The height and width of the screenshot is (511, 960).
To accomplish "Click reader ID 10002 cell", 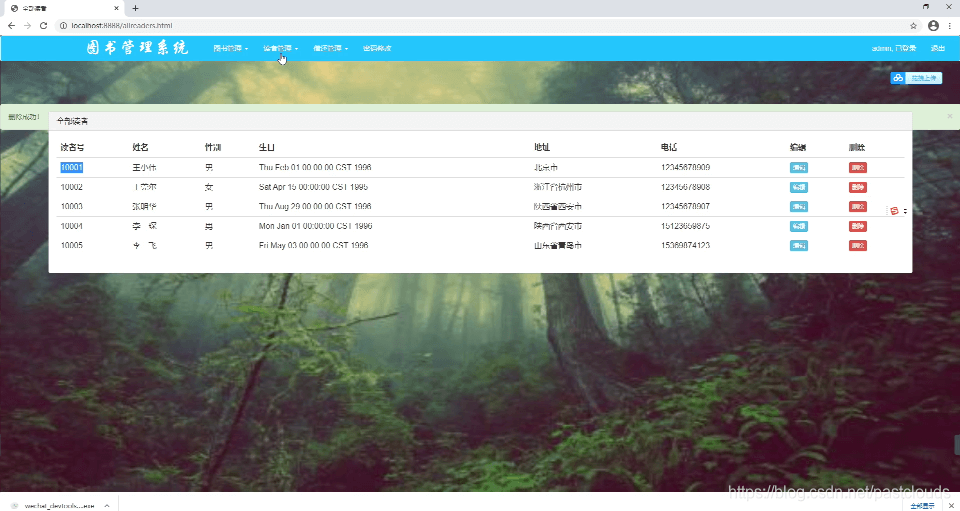I will point(72,187).
